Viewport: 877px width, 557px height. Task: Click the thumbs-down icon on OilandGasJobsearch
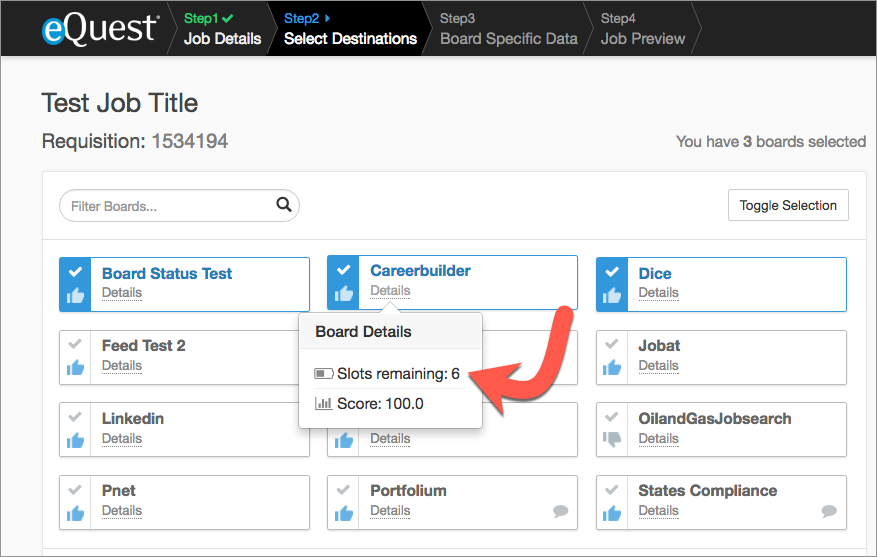tap(612, 439)
